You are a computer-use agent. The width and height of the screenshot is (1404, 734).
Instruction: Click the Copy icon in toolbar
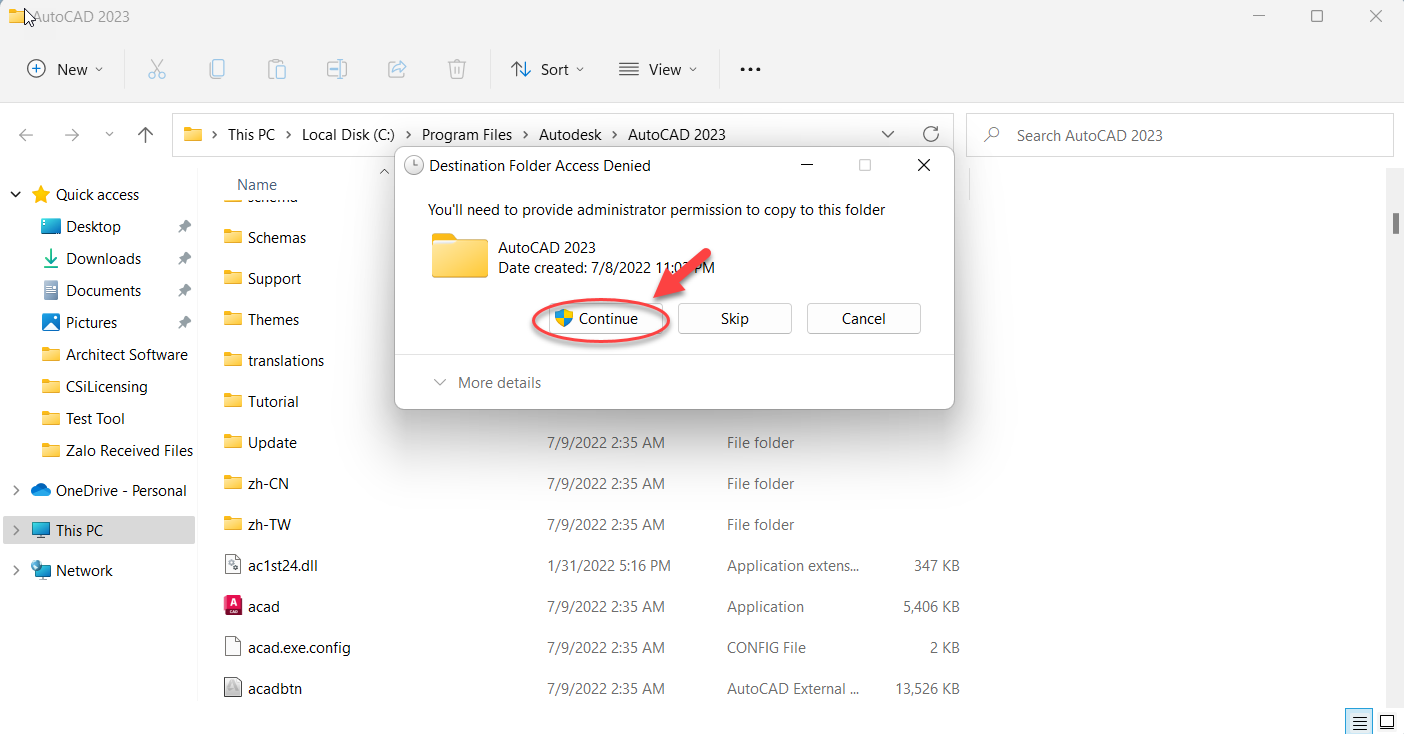216,69
